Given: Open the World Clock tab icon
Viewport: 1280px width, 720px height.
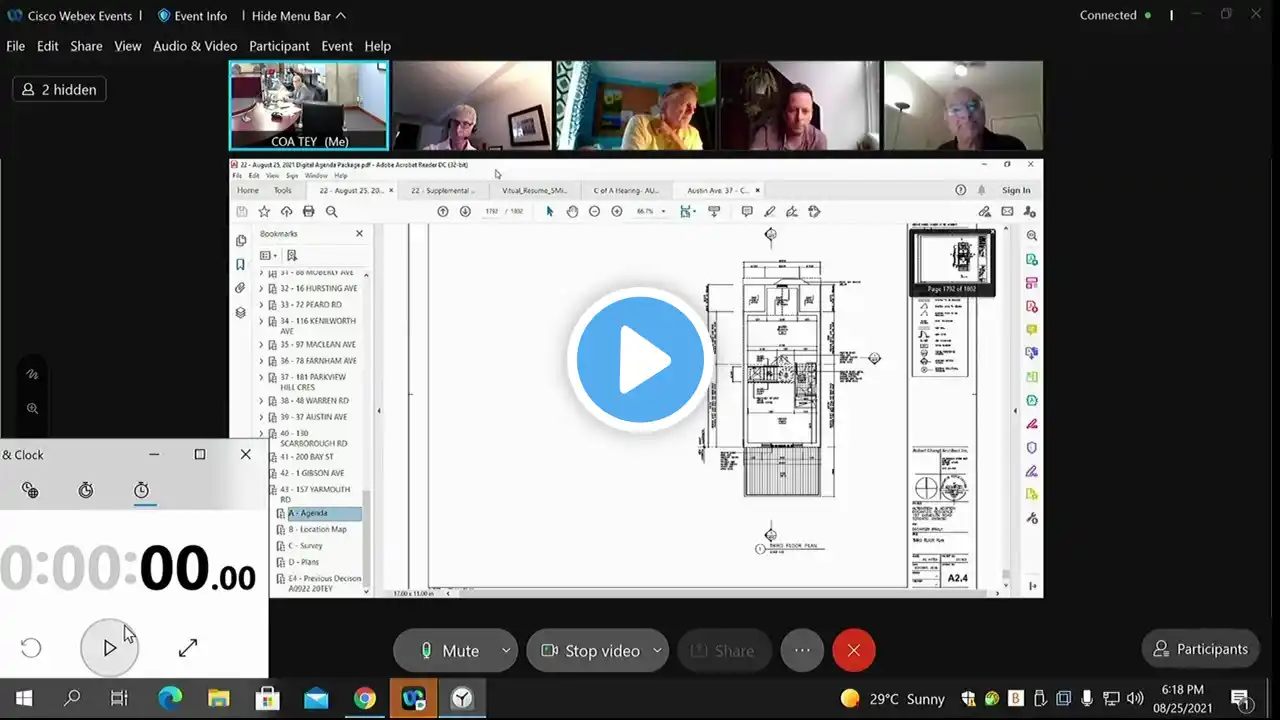Looking at the screenshot, I should coord(30,490).
